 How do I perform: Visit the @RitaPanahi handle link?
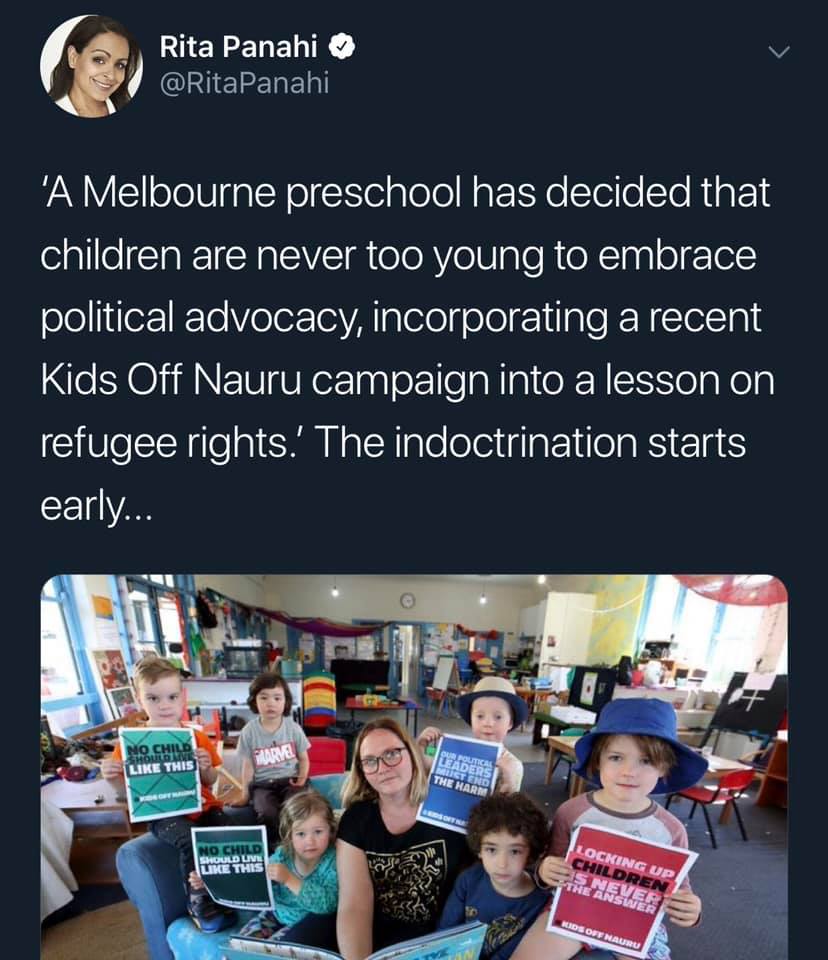(244, 82)
